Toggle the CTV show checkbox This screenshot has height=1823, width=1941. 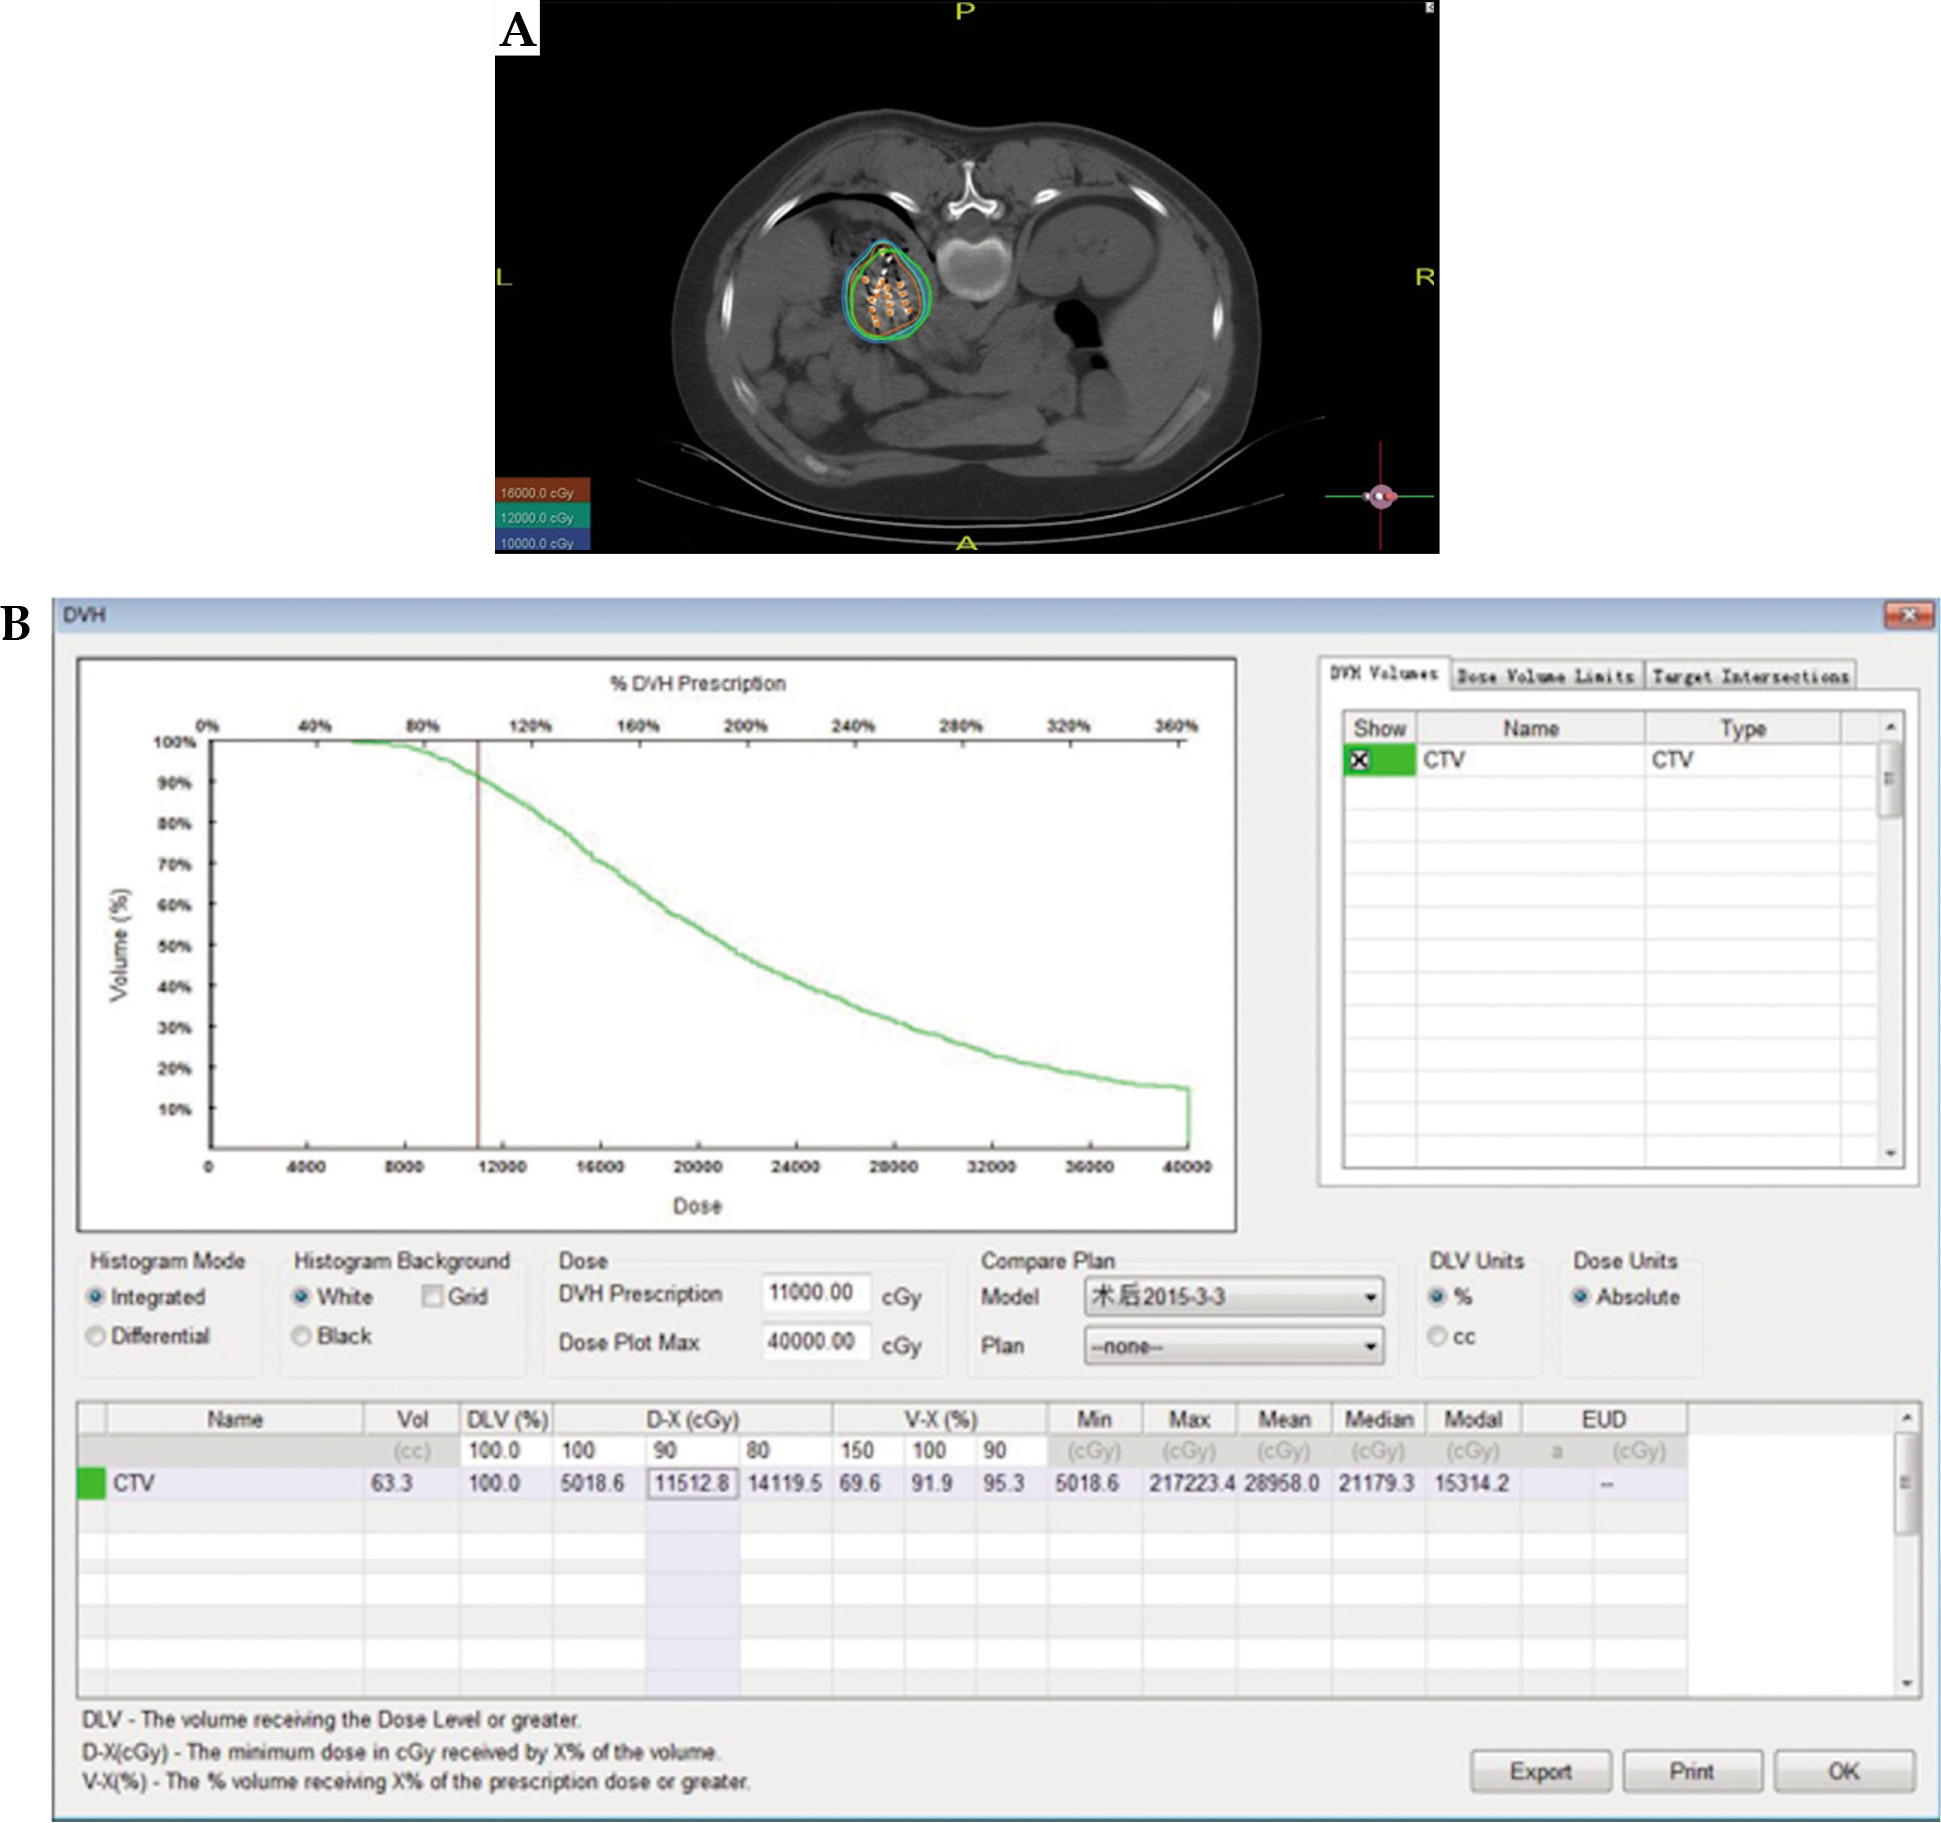click(1359, 760)
